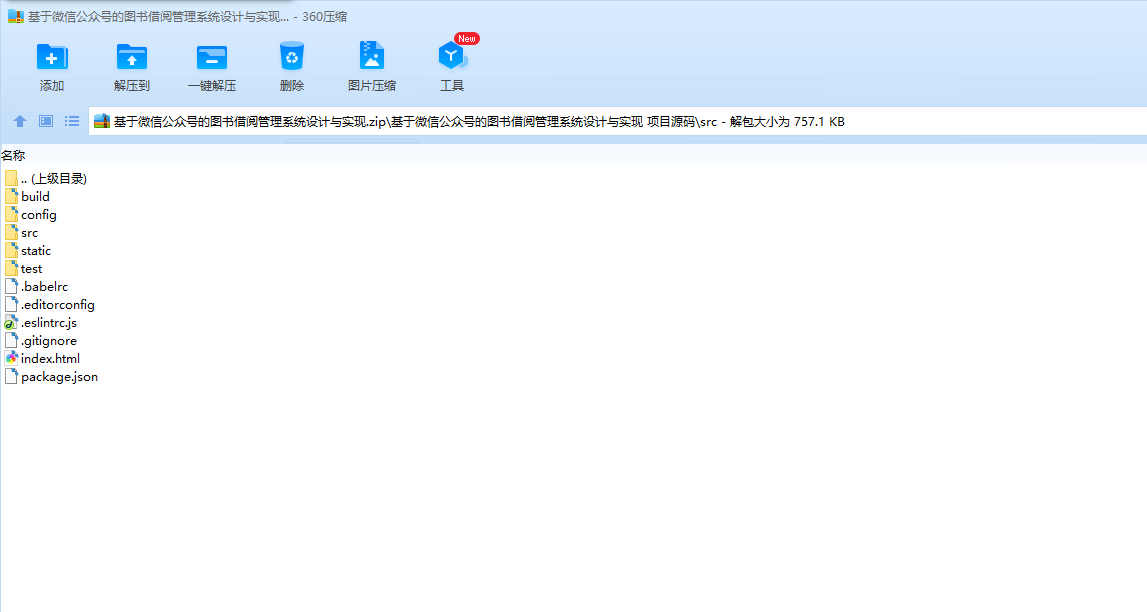
Task: Click the 名称 column header
Action: click(13, 156)
